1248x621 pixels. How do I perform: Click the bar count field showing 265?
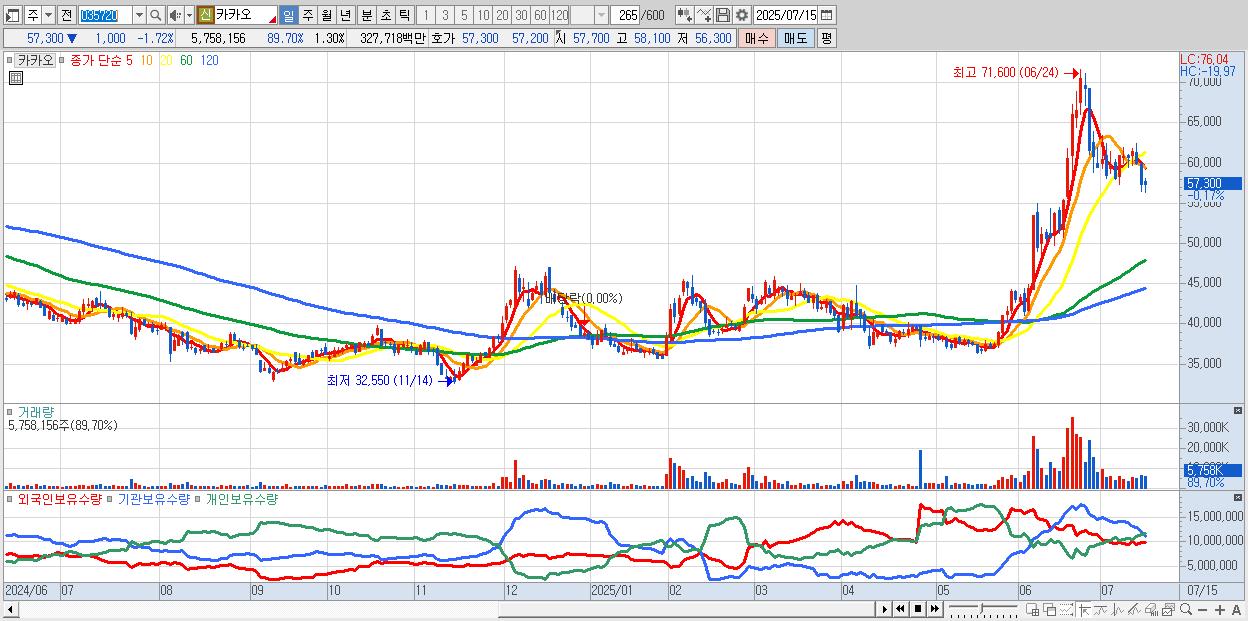pyautogui.click(x=626, y=16)
